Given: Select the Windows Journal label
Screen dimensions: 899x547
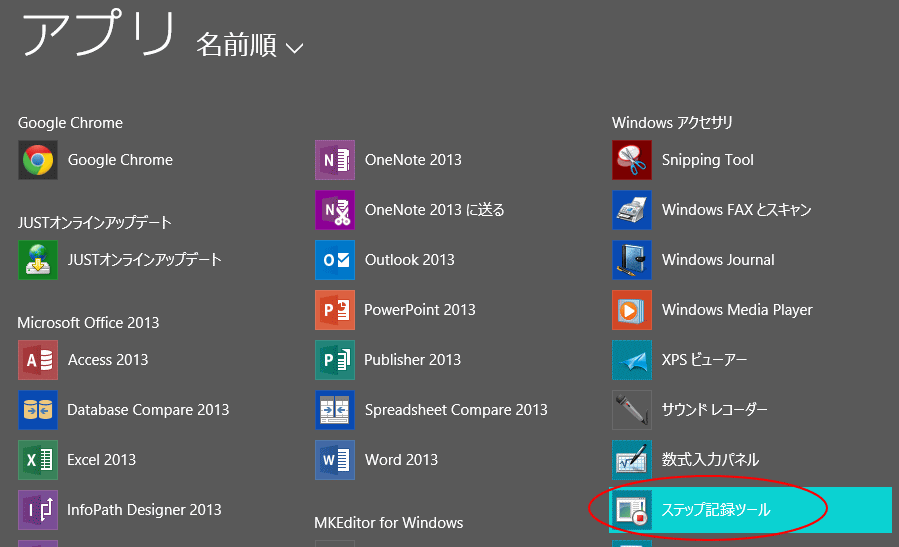Looking at the screenshot, I should (718, 260).
